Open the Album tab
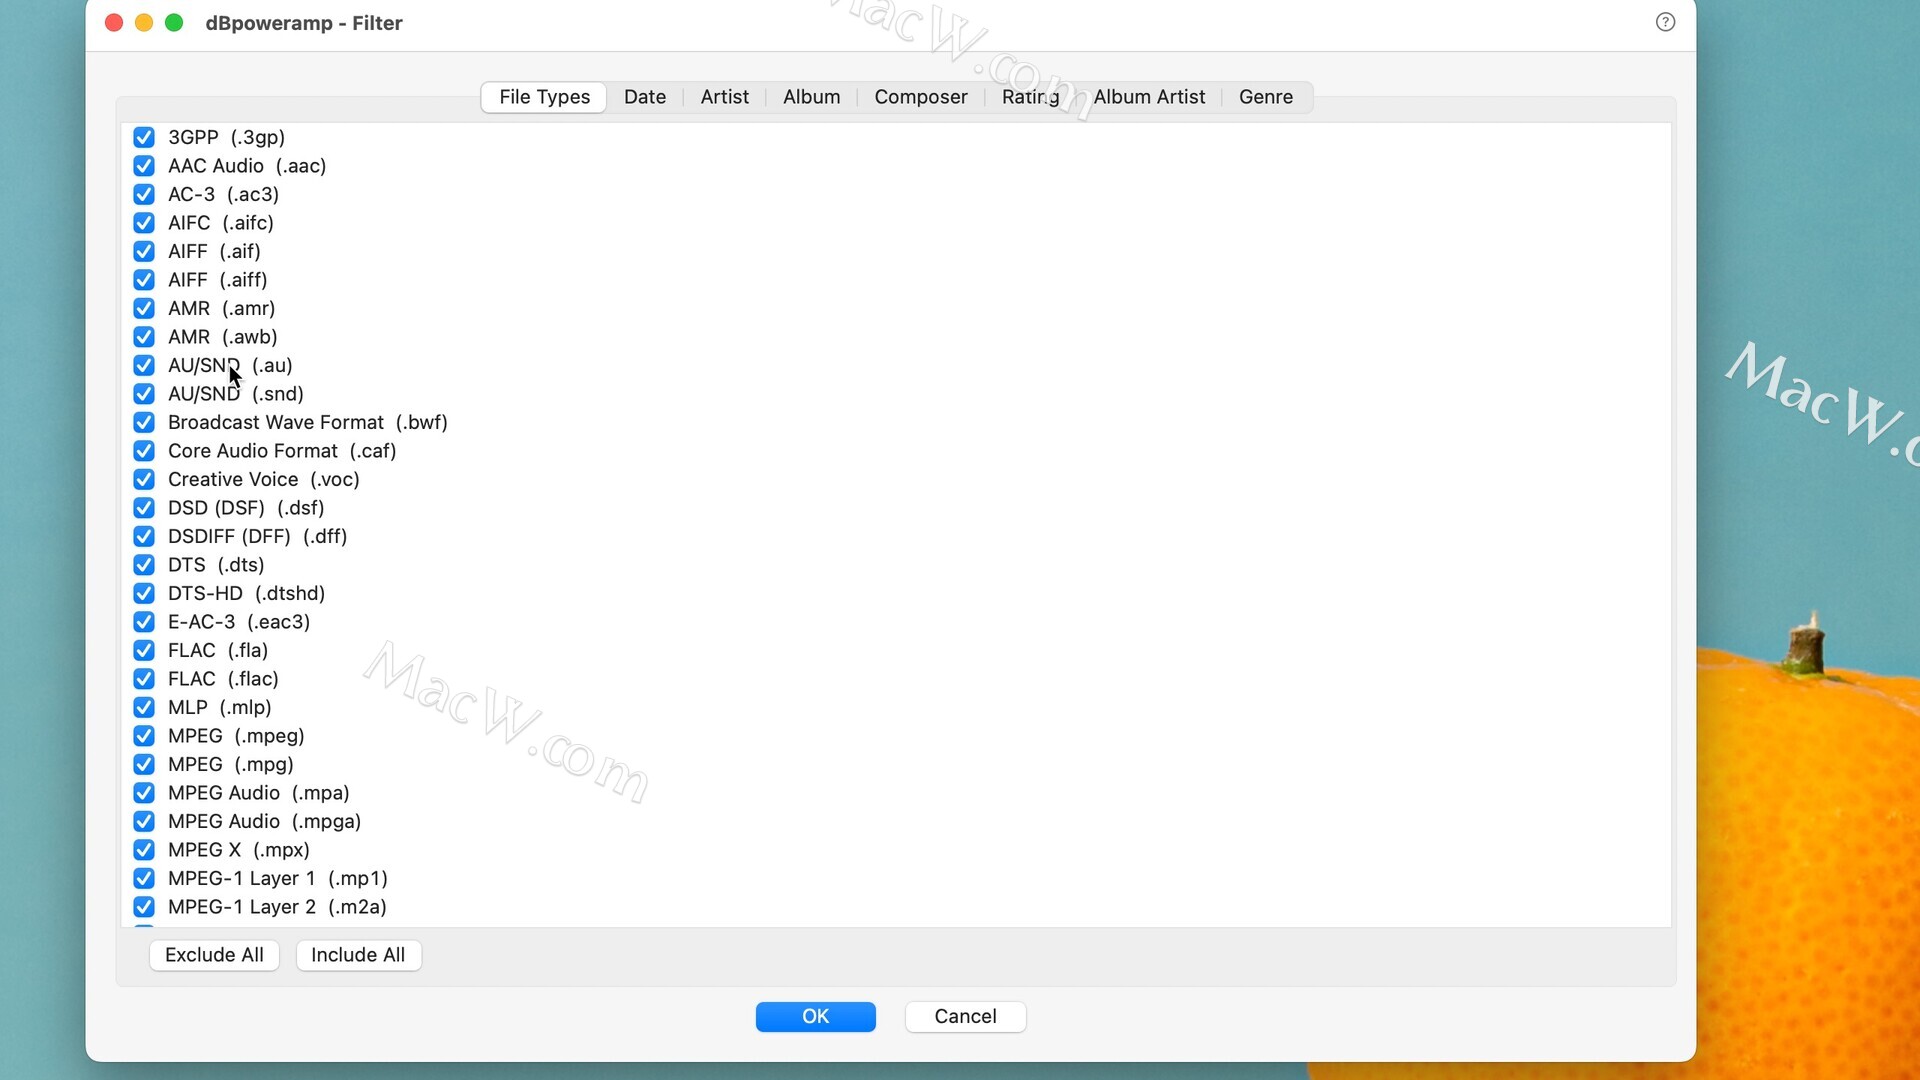The image size is (1920, 1080). (x=811, y=97)
